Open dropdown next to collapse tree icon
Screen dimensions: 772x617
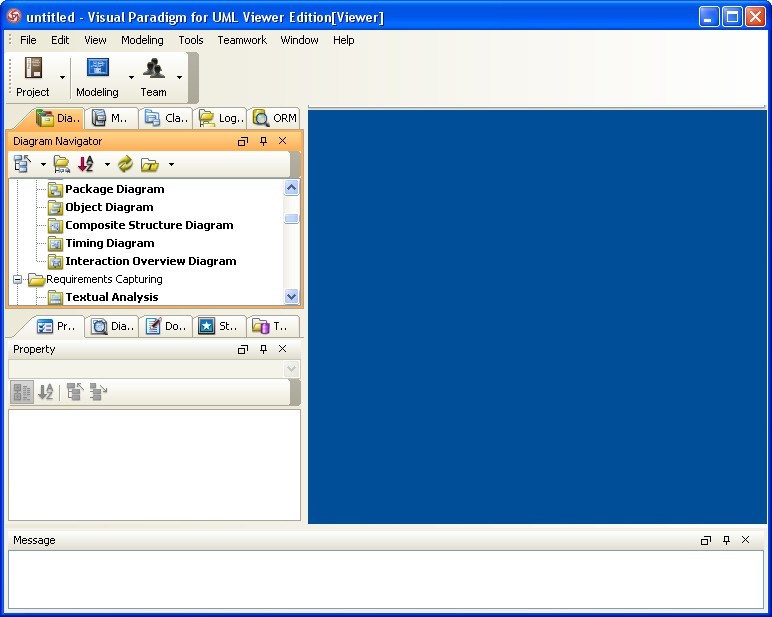[x=43, y=164]
